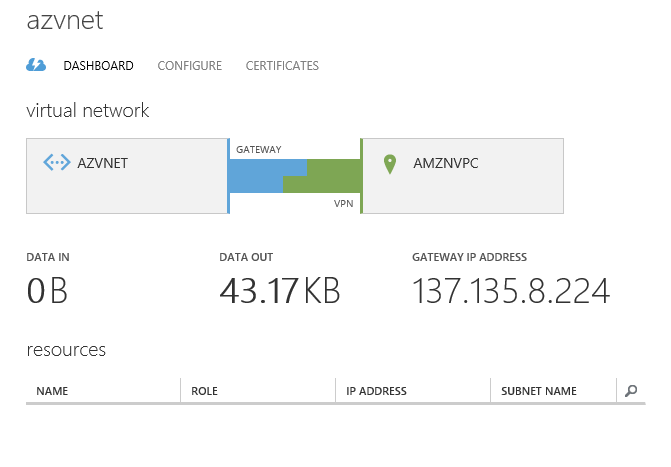Click the green AMZNVPC location pin icon
Image resolution: width=671 pixels, height=467 pixels.
[x=390, y=164]
